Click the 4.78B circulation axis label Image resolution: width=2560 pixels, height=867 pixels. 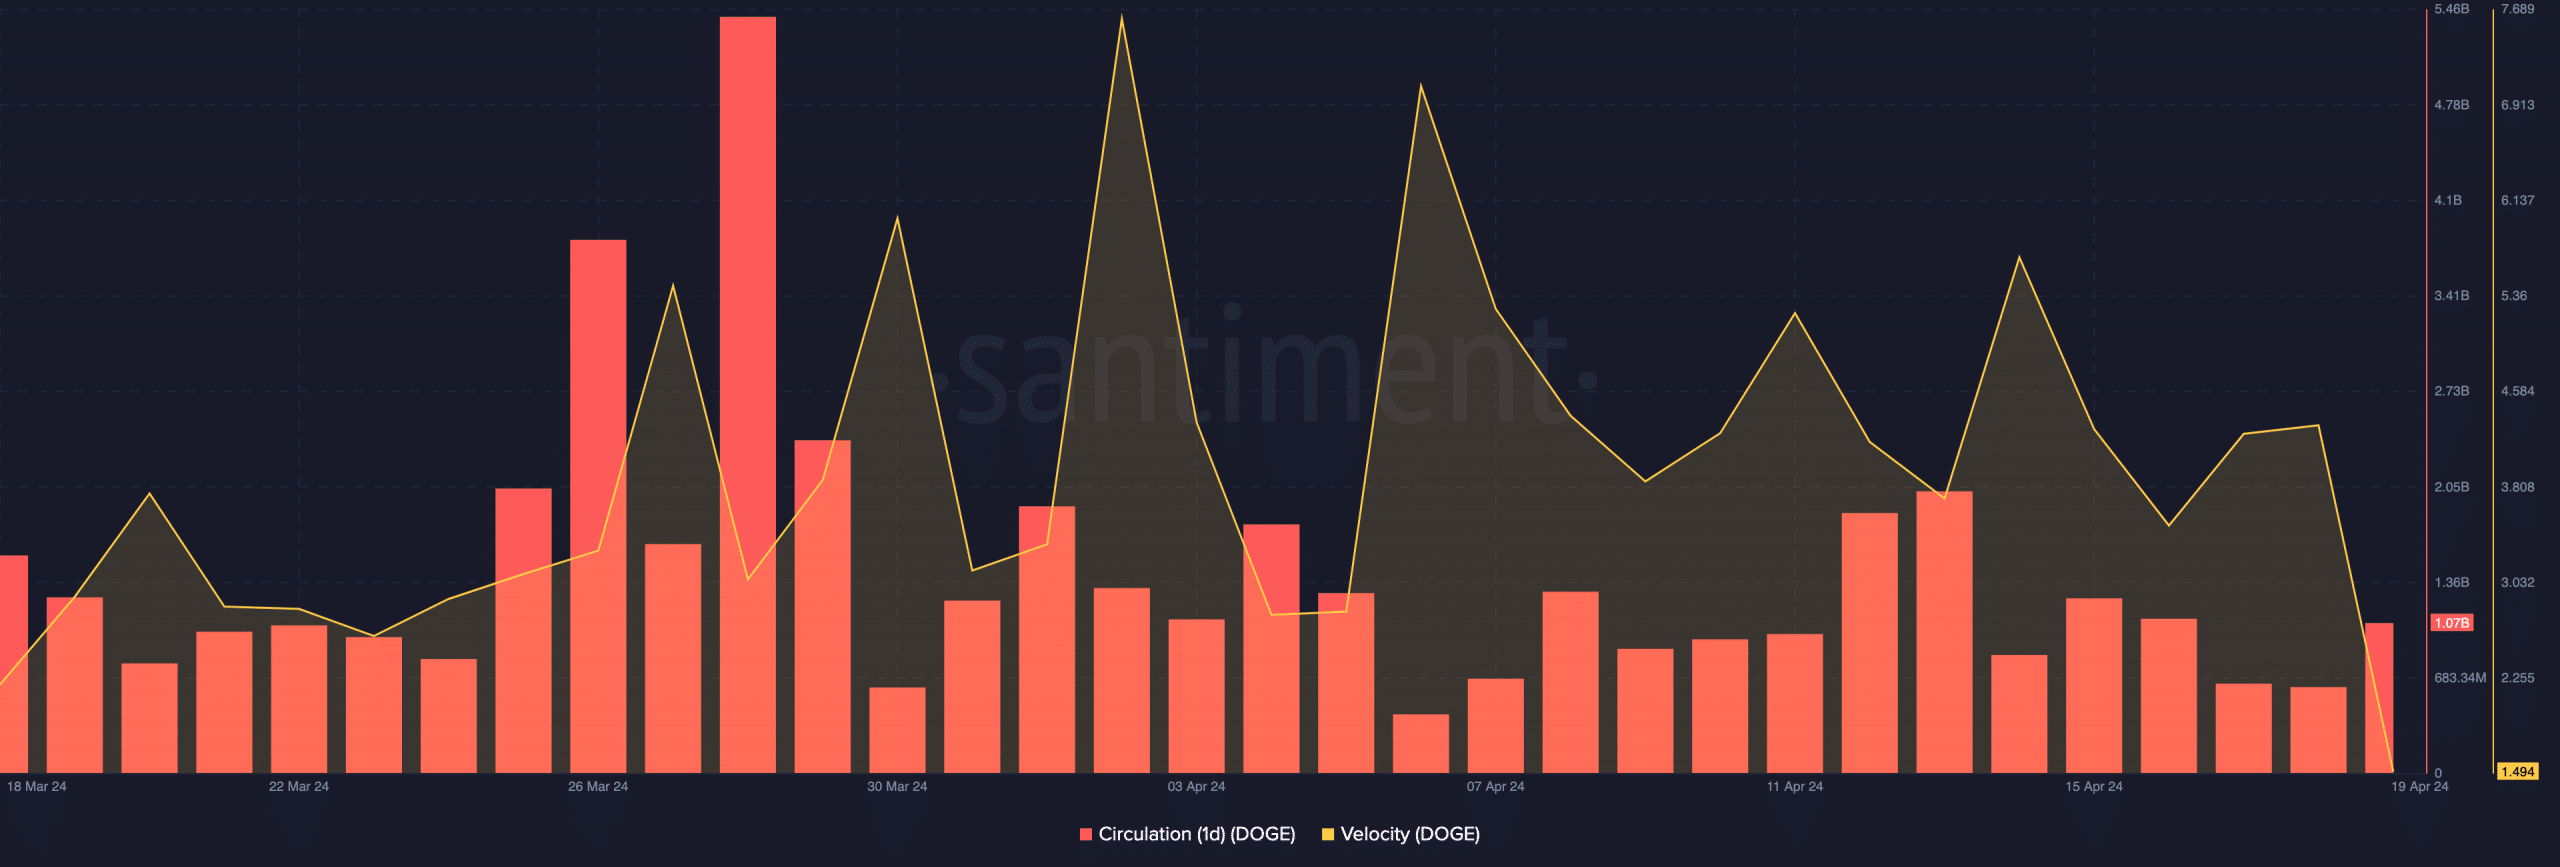[2452, 105]
